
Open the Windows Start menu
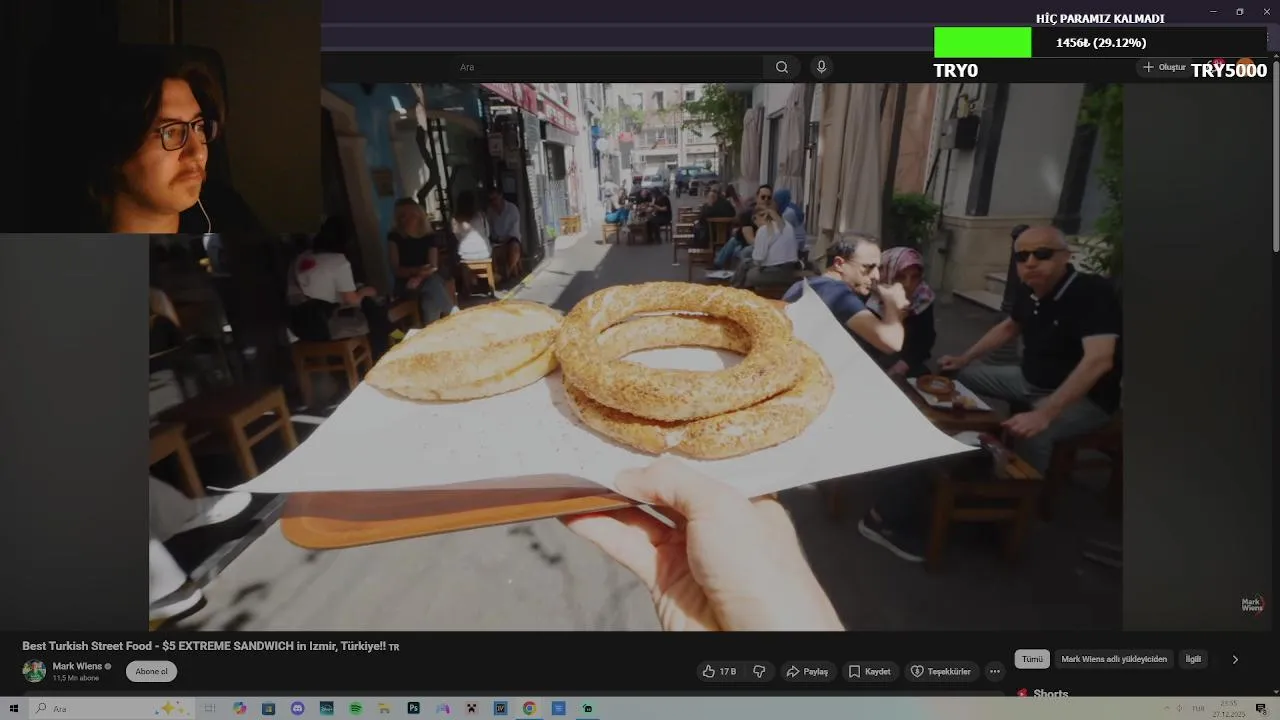pos(14,709)
